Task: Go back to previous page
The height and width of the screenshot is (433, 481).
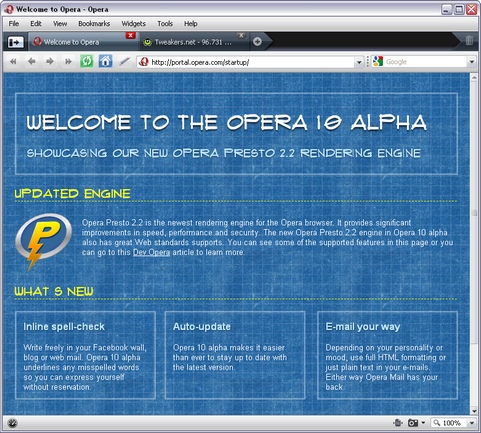Action: [32, 61]
